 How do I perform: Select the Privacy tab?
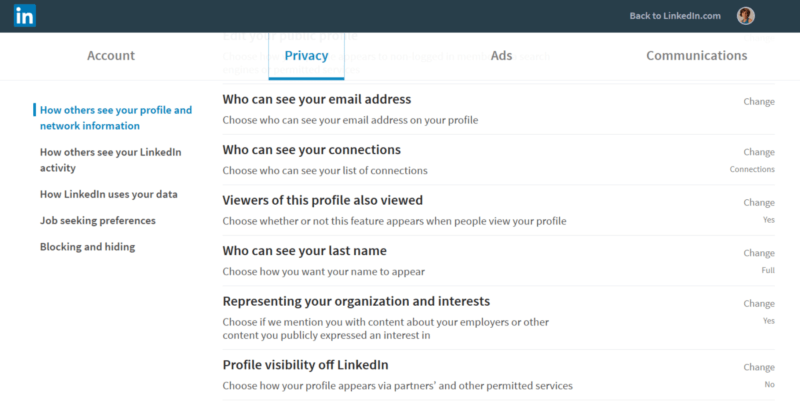click(306, 56)
